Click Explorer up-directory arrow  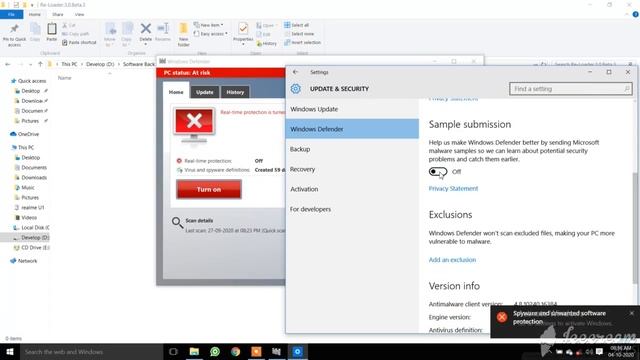click(40, 64)
